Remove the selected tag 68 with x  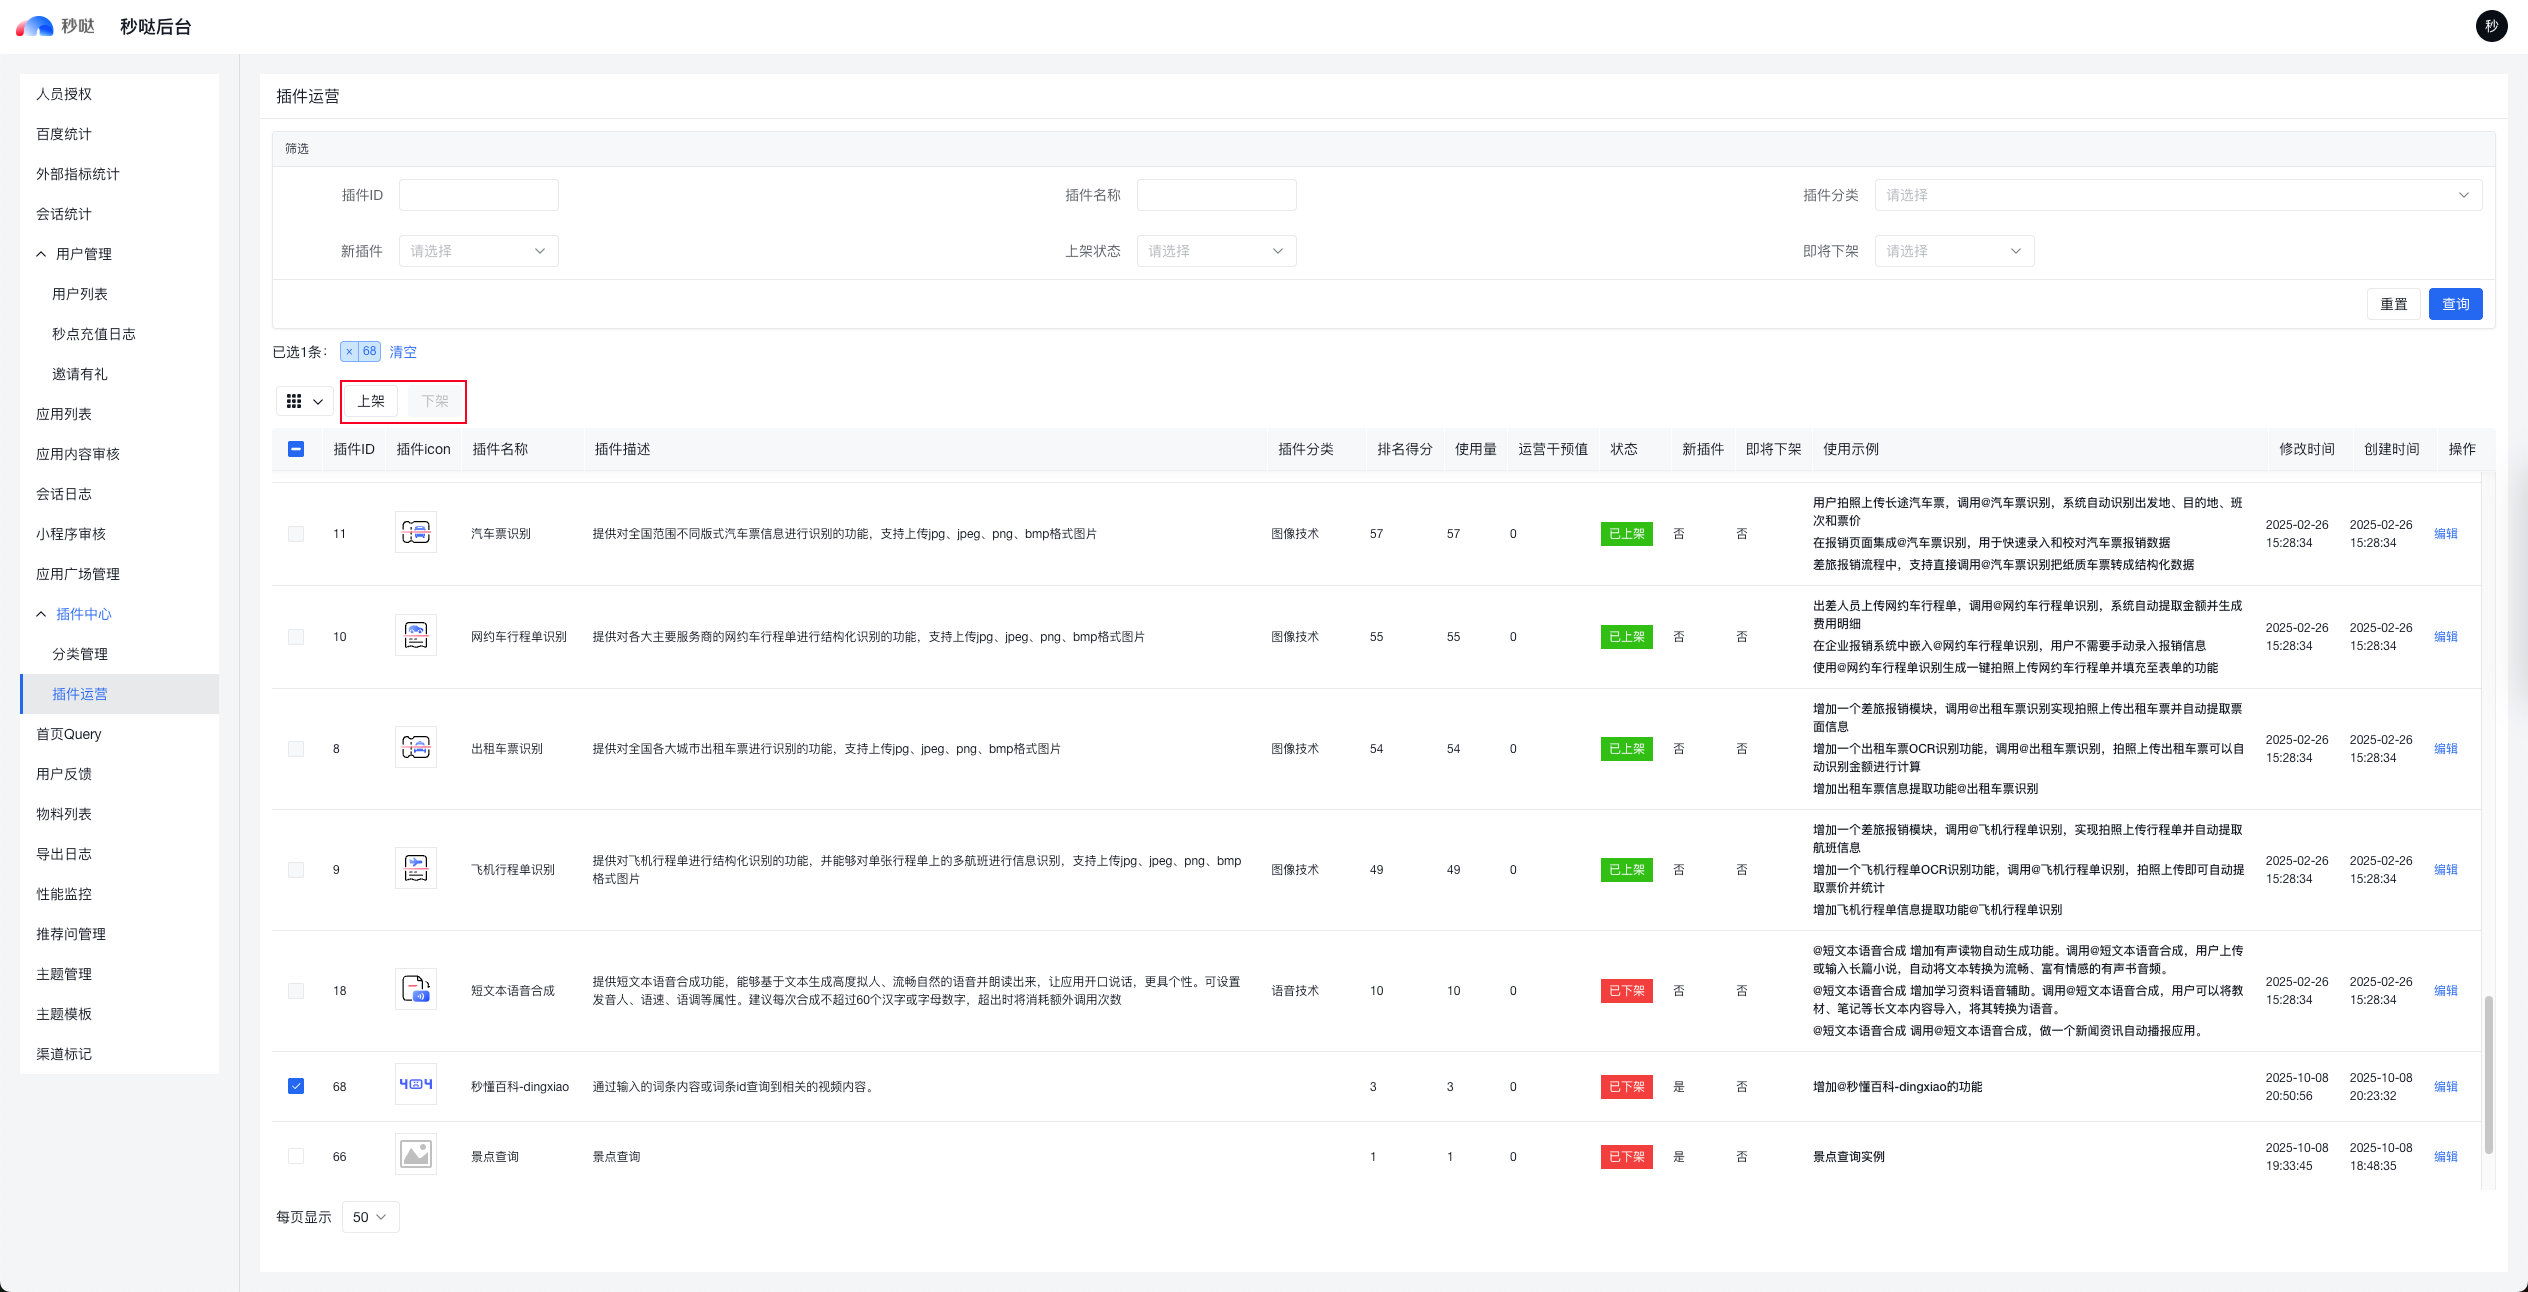point(349,351)
